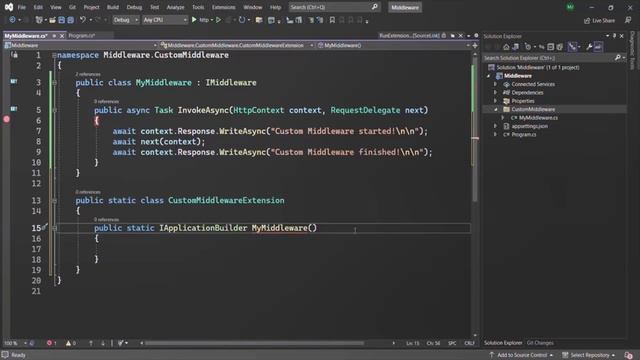Click Switch Views icon in Solution Explorer
This screenshot has height=360, width=640.
[x=516, y=47]
